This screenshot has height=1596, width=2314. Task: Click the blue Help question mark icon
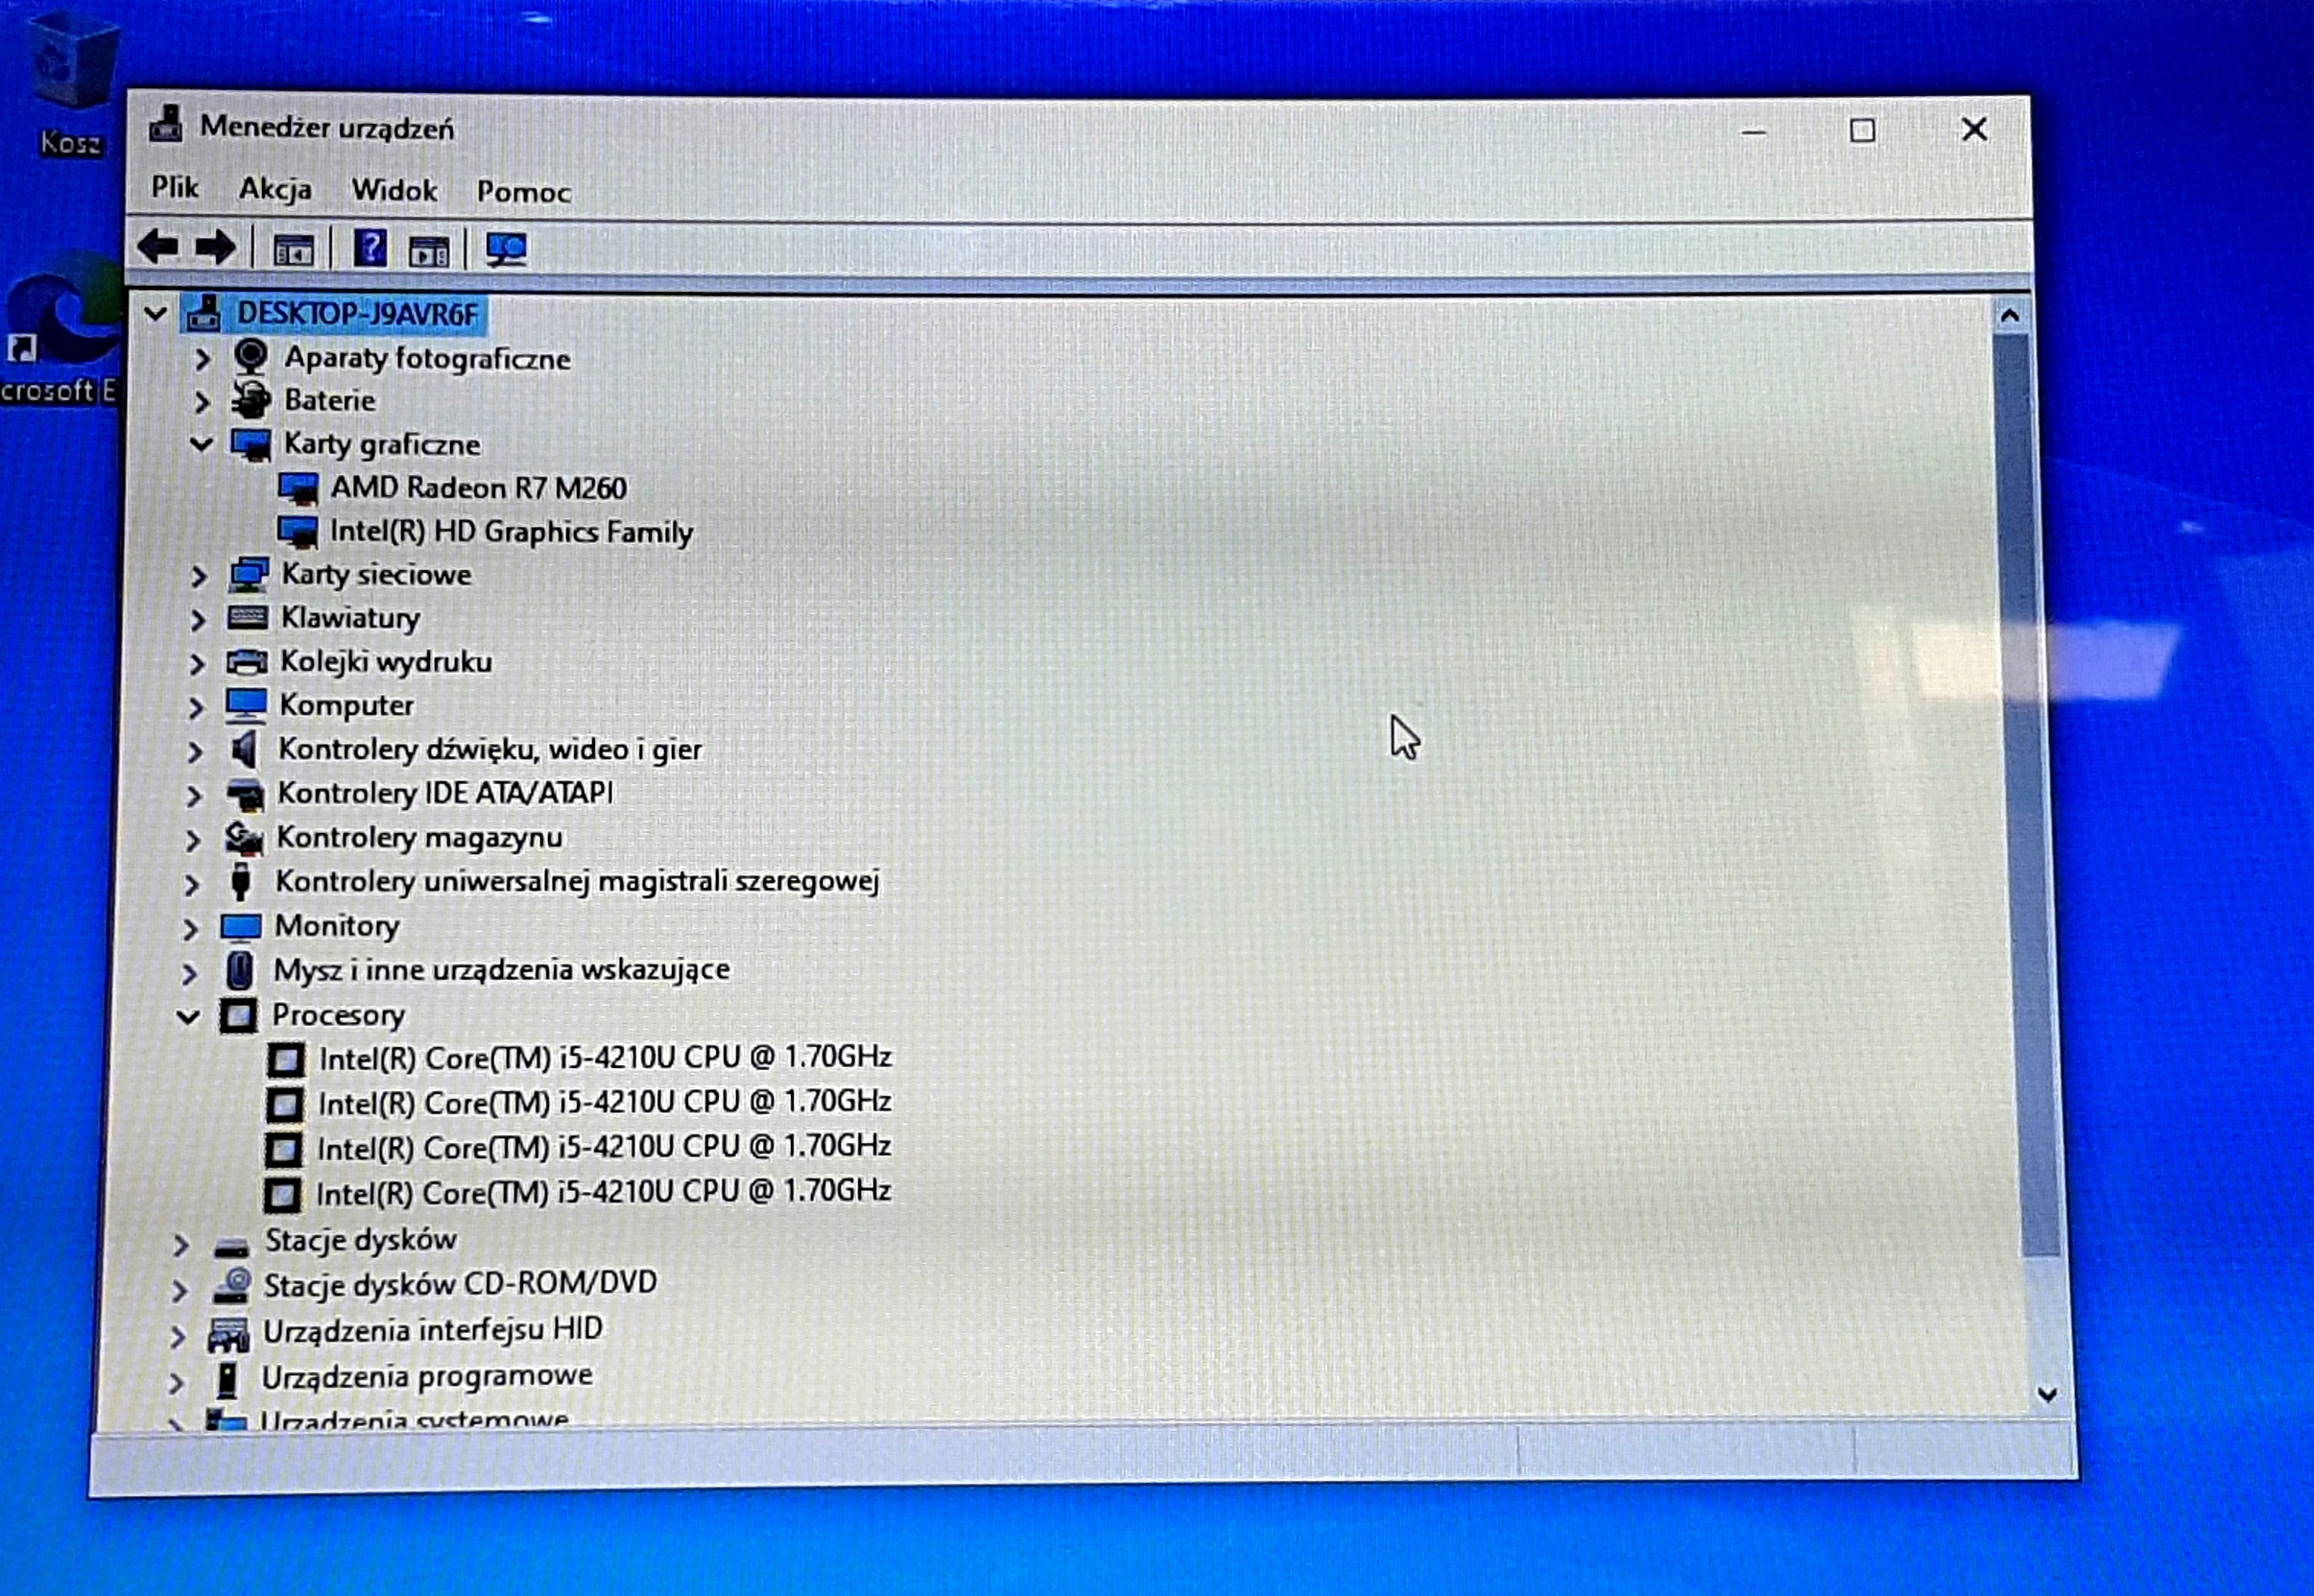click(370, 248)
